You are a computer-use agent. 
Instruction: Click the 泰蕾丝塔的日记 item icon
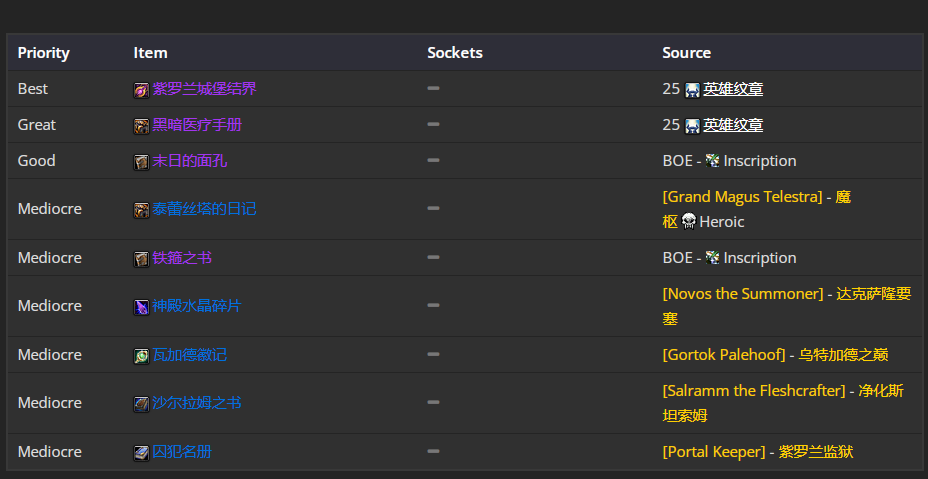coord(141,210)
